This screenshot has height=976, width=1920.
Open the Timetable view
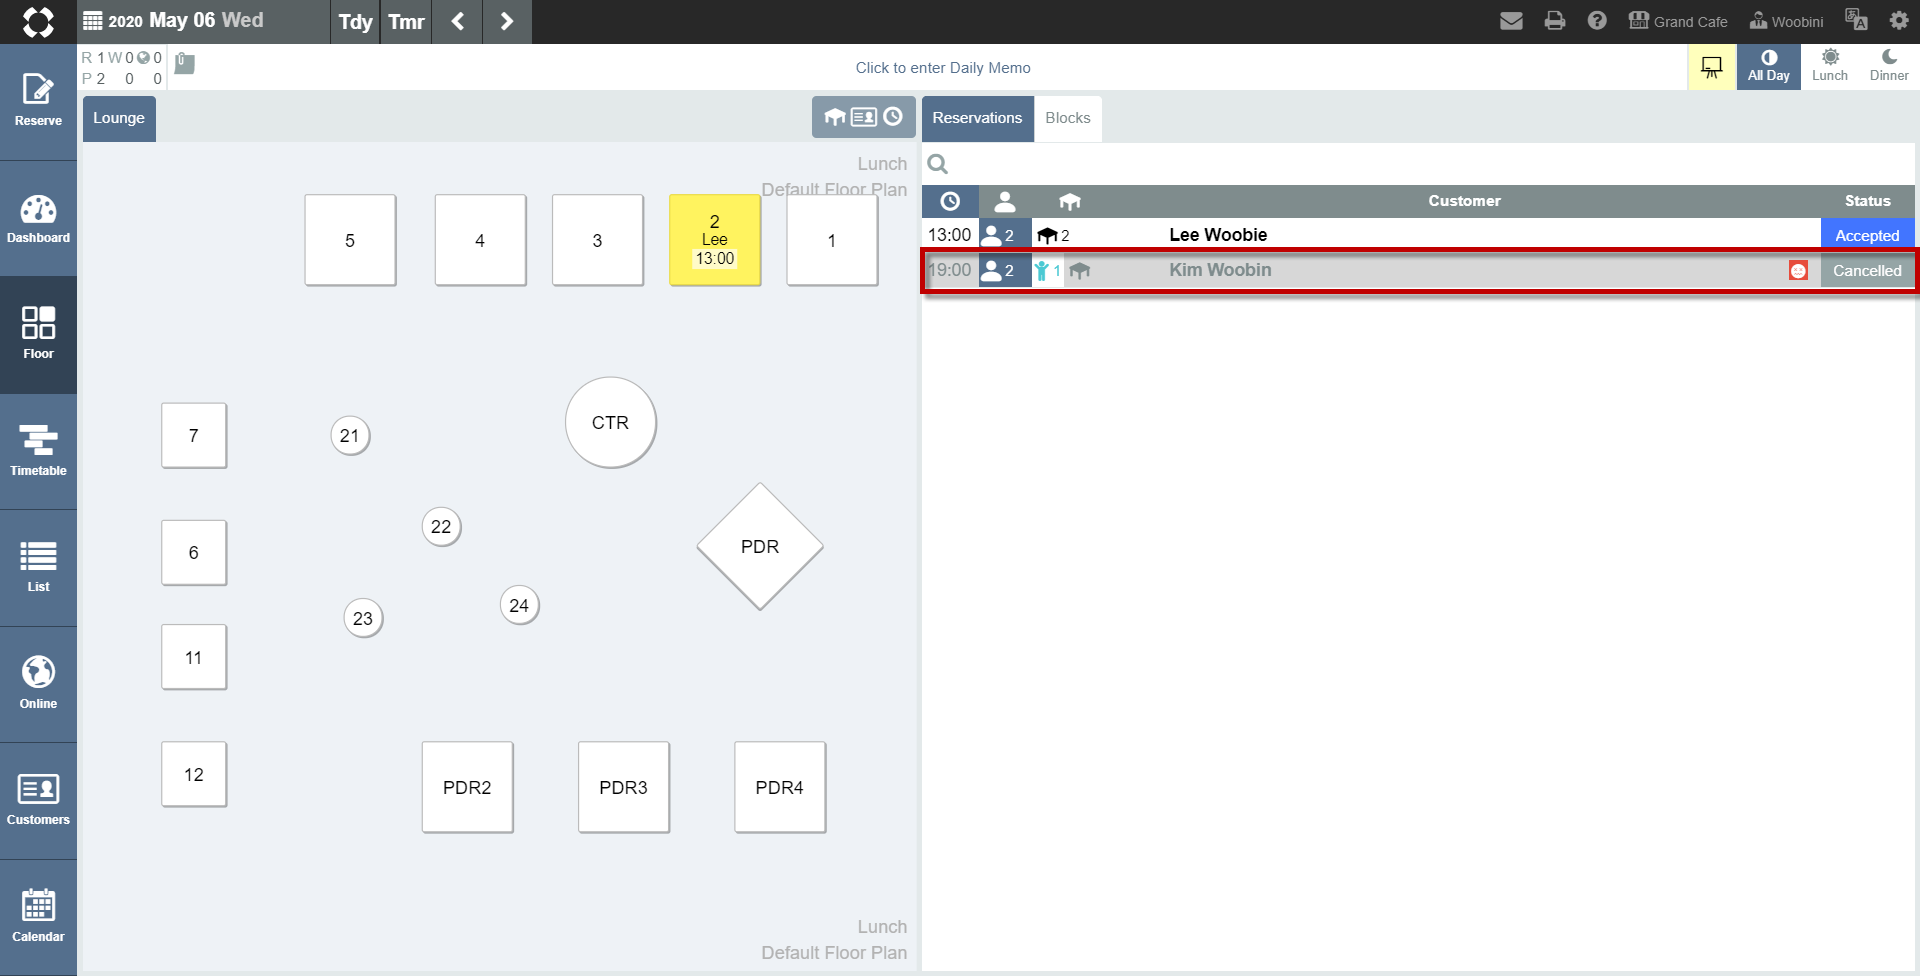pos(38,451)
